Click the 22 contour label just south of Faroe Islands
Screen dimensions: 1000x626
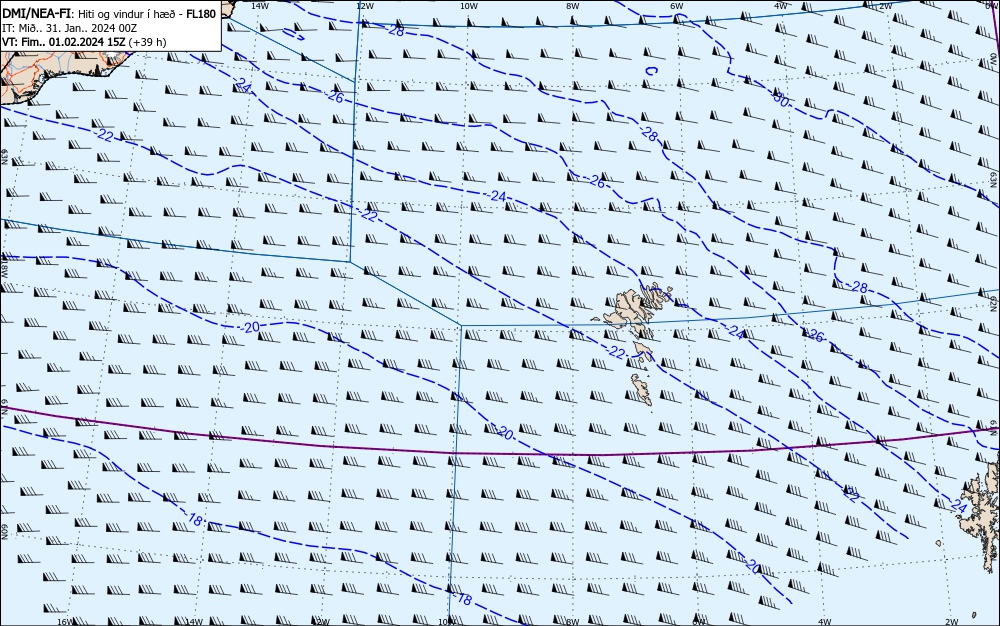point(615,353)
